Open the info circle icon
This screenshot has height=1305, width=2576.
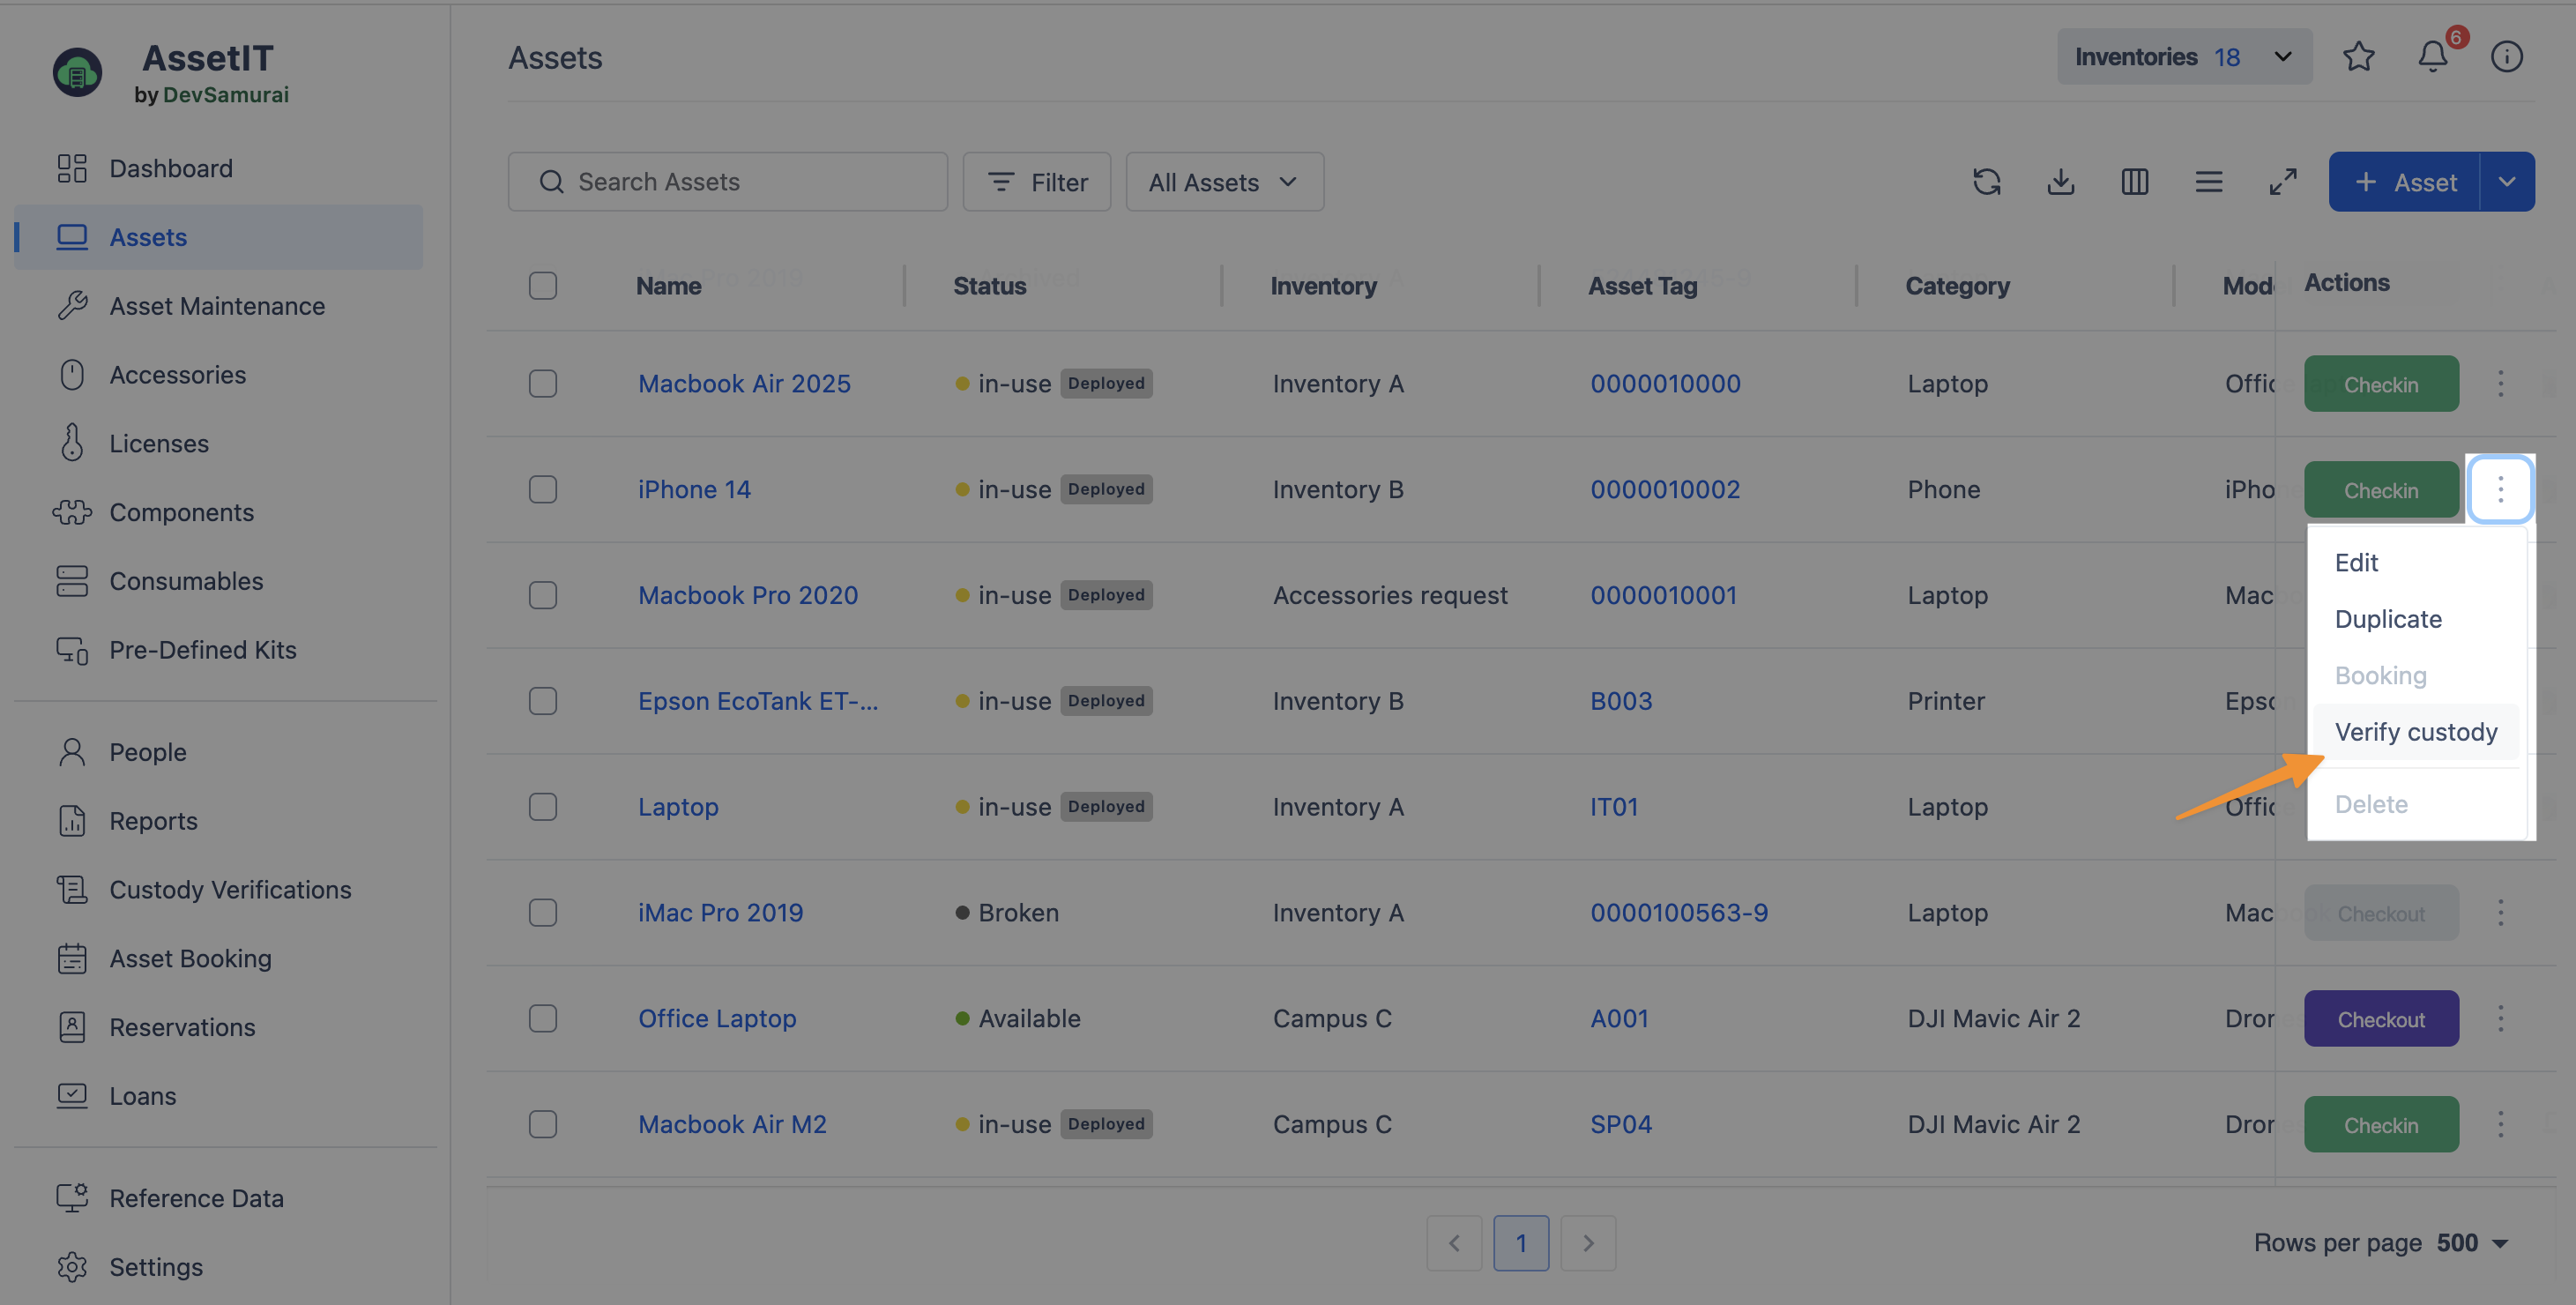2506,57
